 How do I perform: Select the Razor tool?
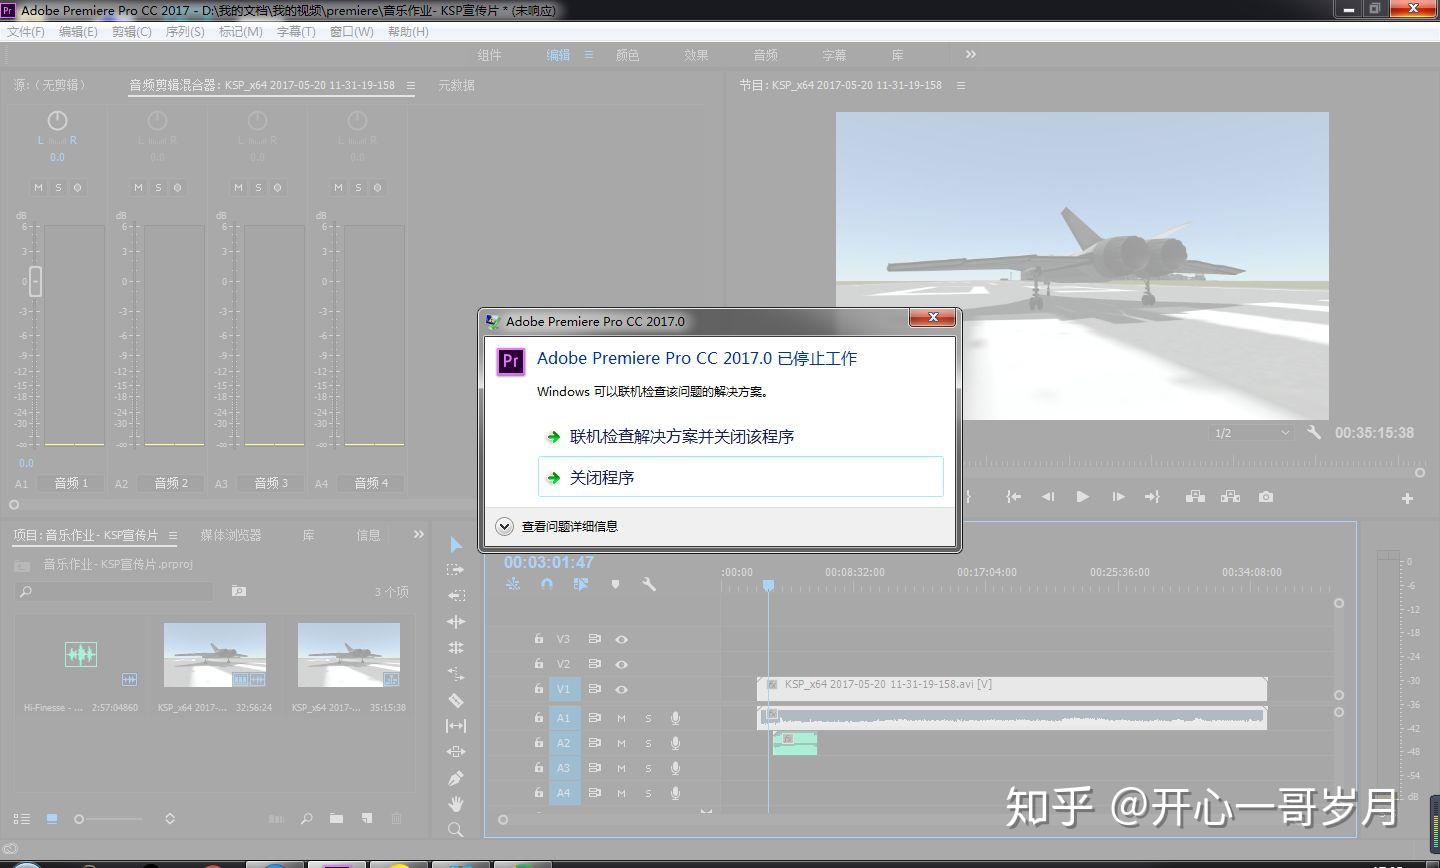click(456, 700)
